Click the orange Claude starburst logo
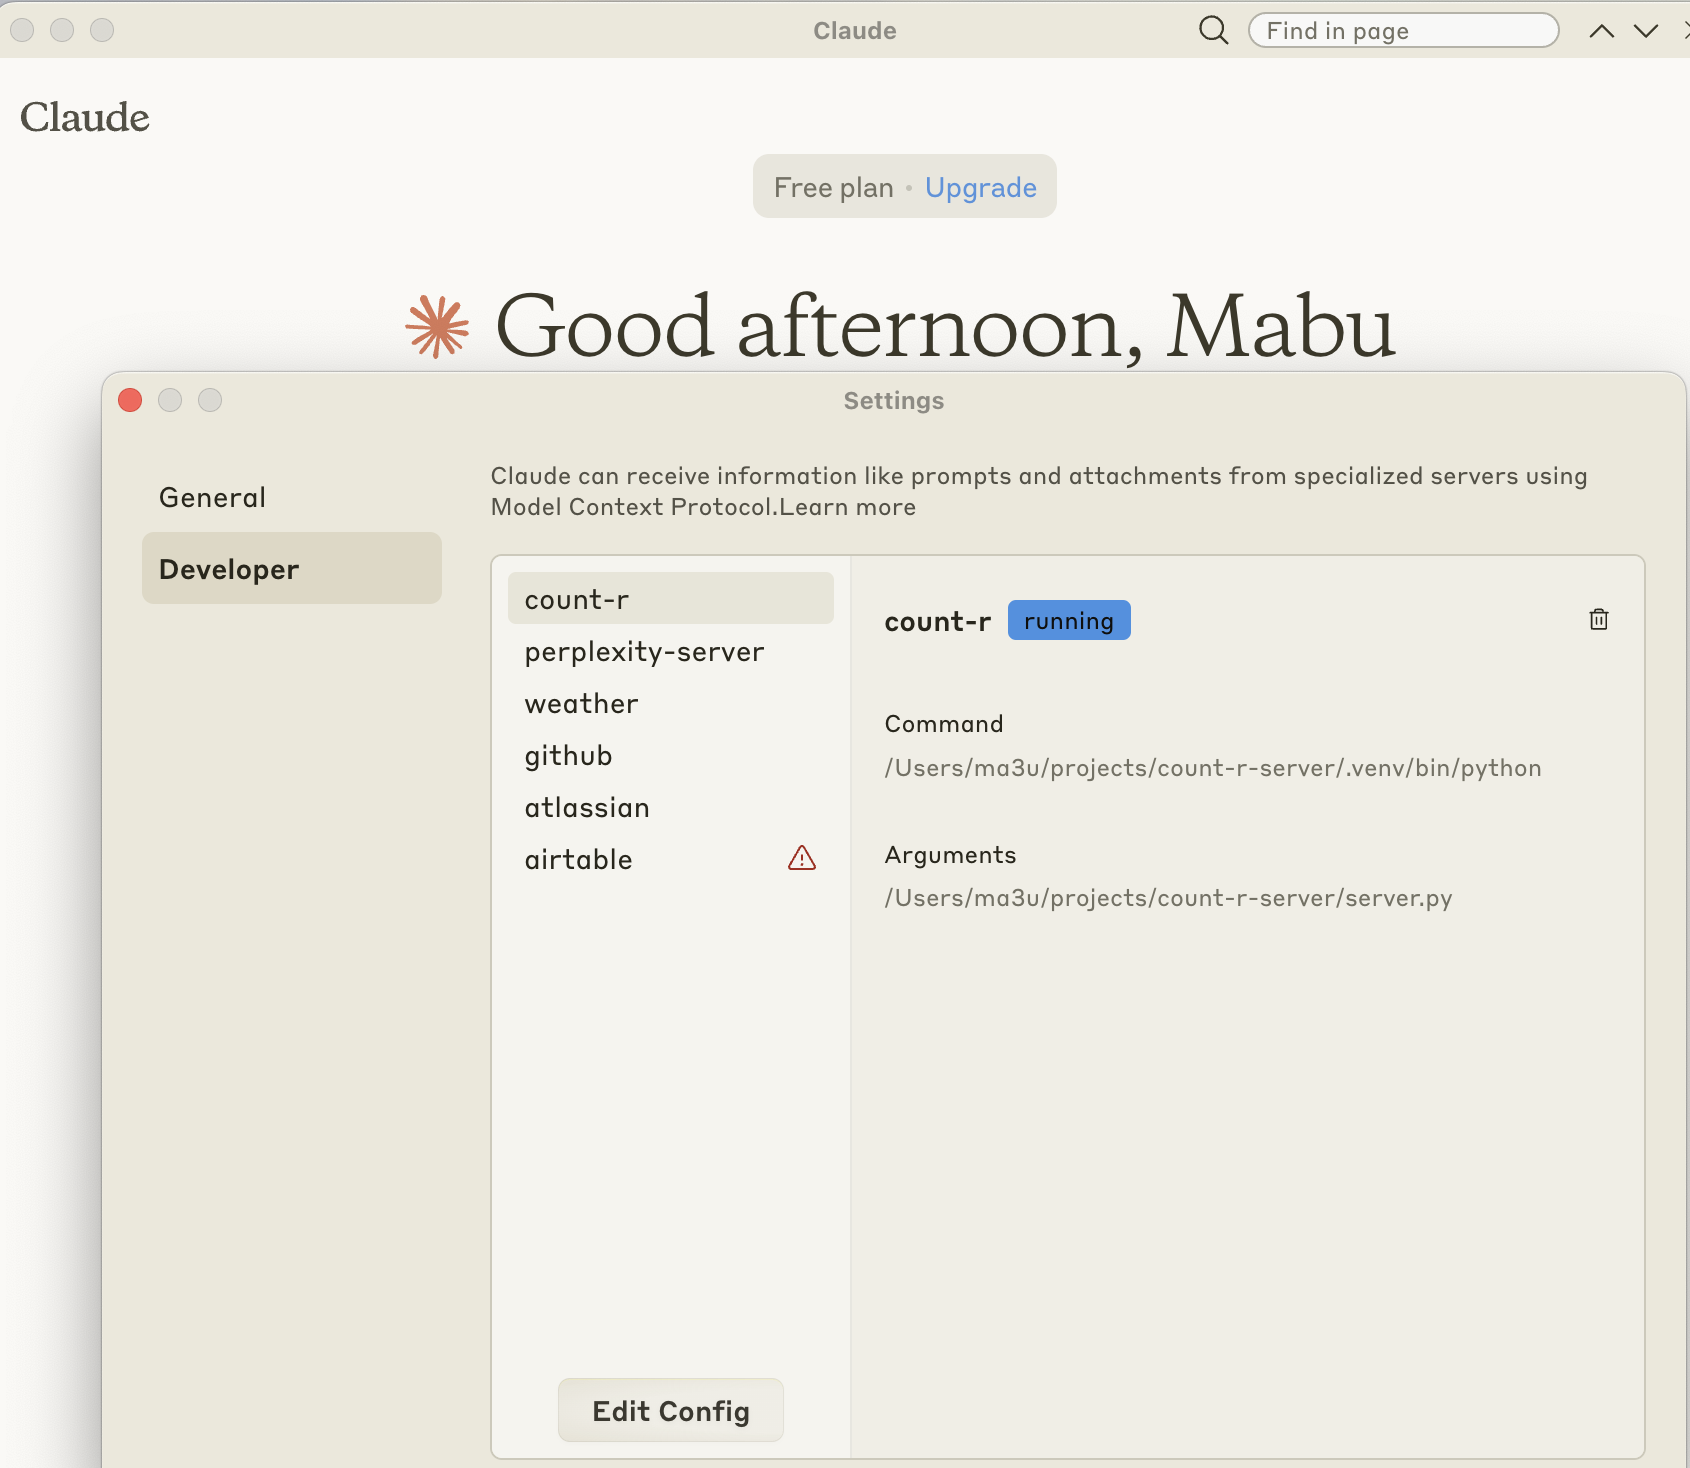The image size is (1690, 1468). (437, 326)
